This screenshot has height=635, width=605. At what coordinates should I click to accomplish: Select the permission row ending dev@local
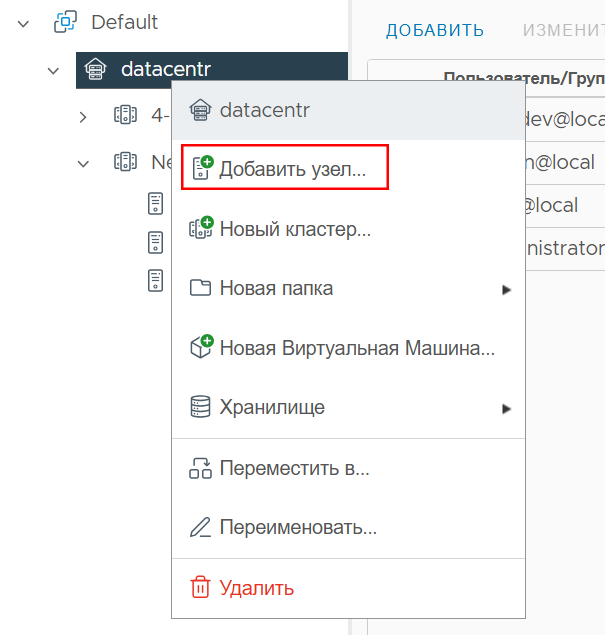tap(565, 119)
